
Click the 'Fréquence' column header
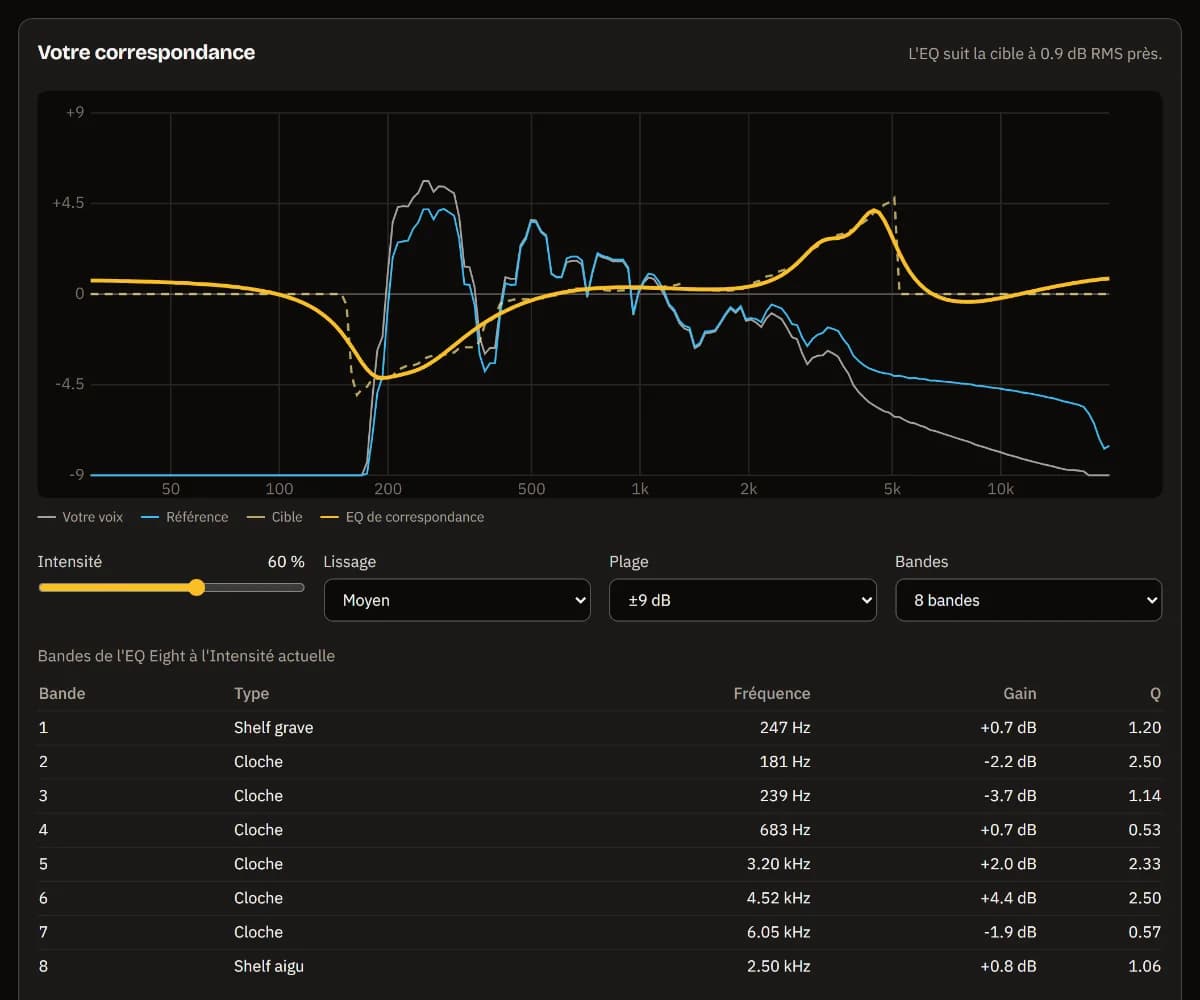[x=772, y=693]
